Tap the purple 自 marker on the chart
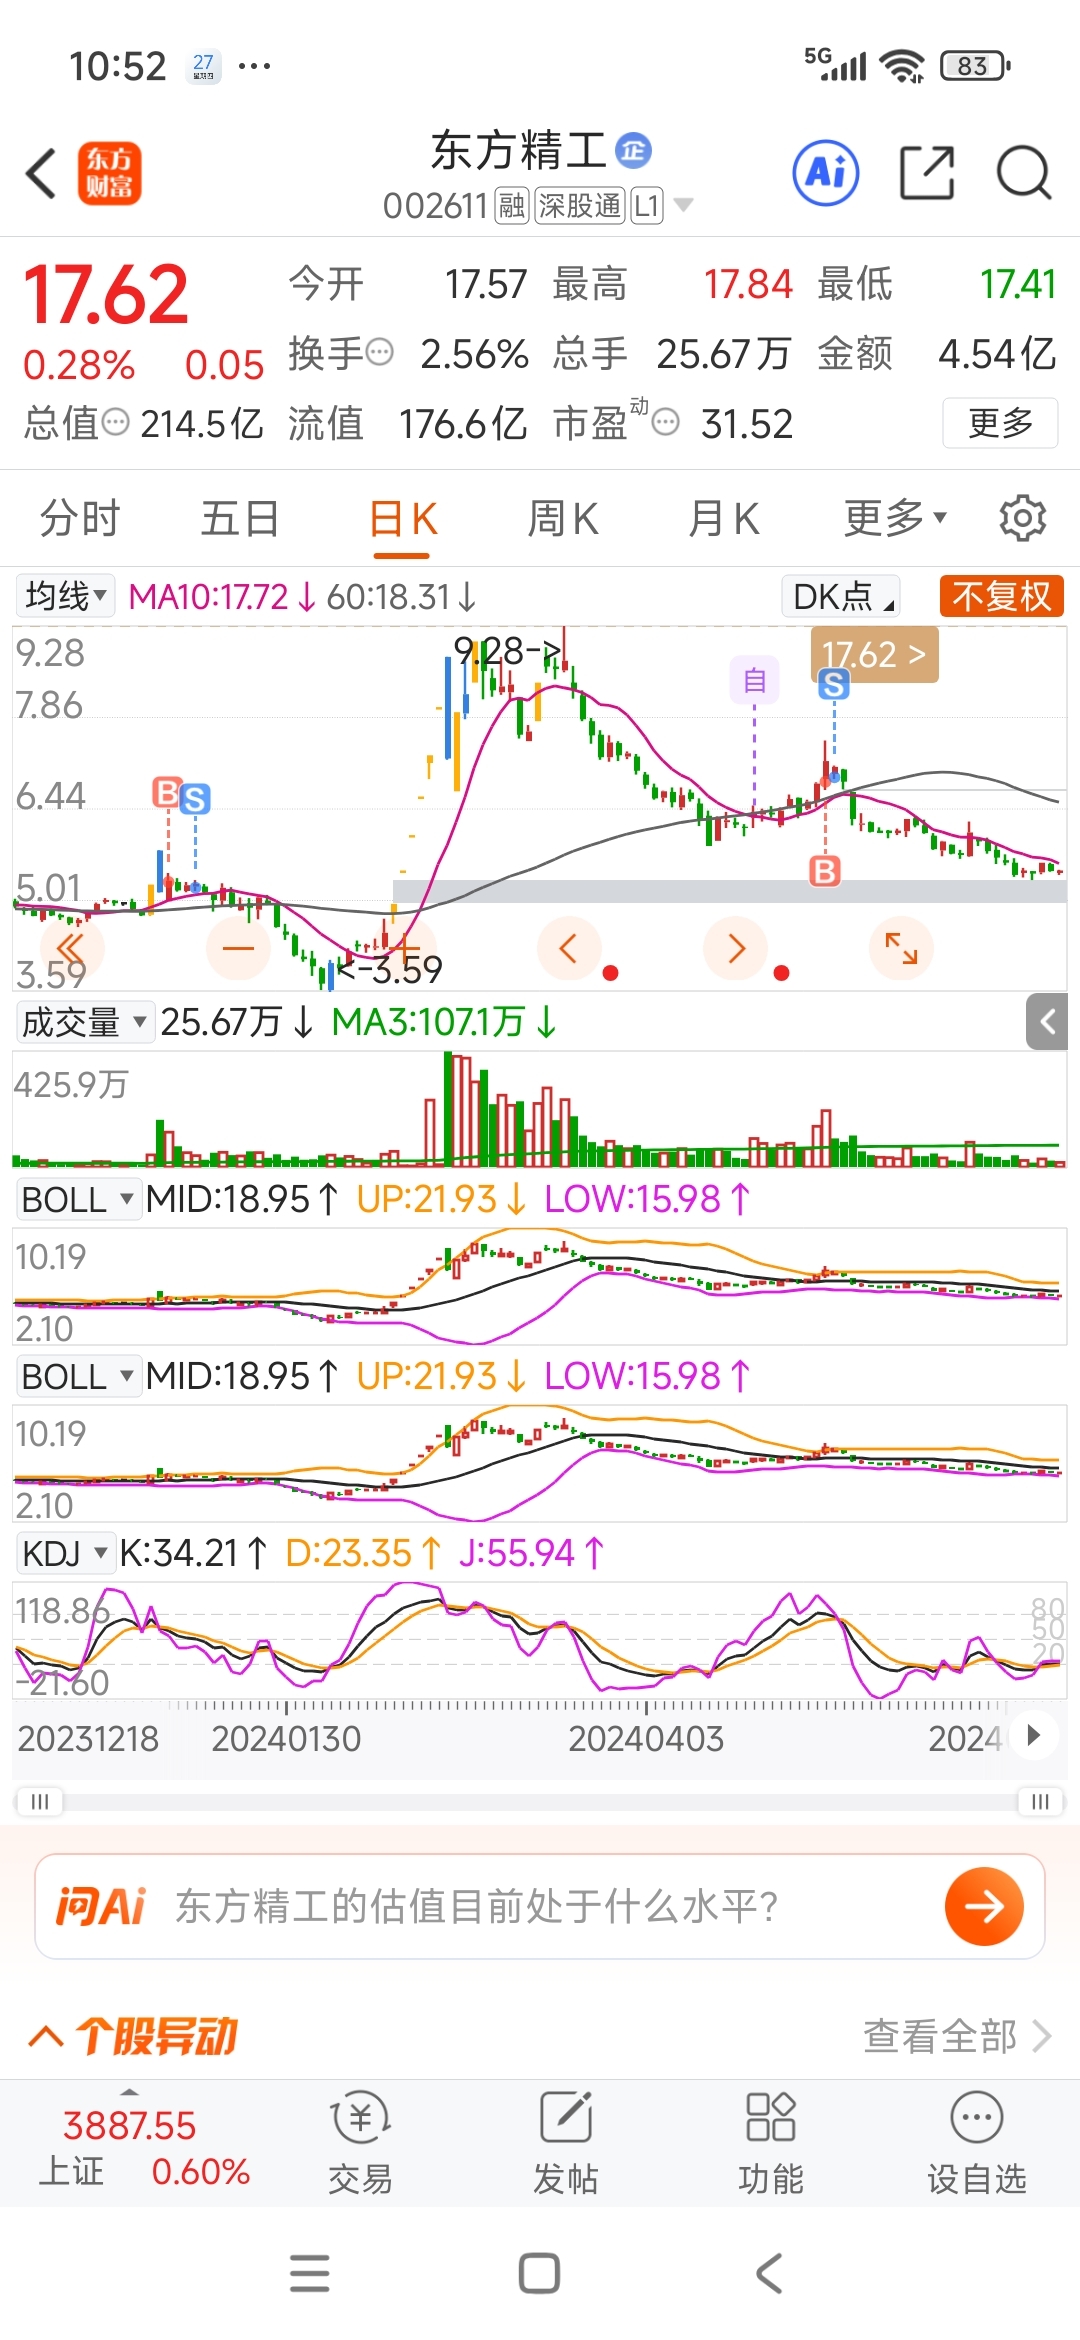The image size is (1080, 2340). 754,681
